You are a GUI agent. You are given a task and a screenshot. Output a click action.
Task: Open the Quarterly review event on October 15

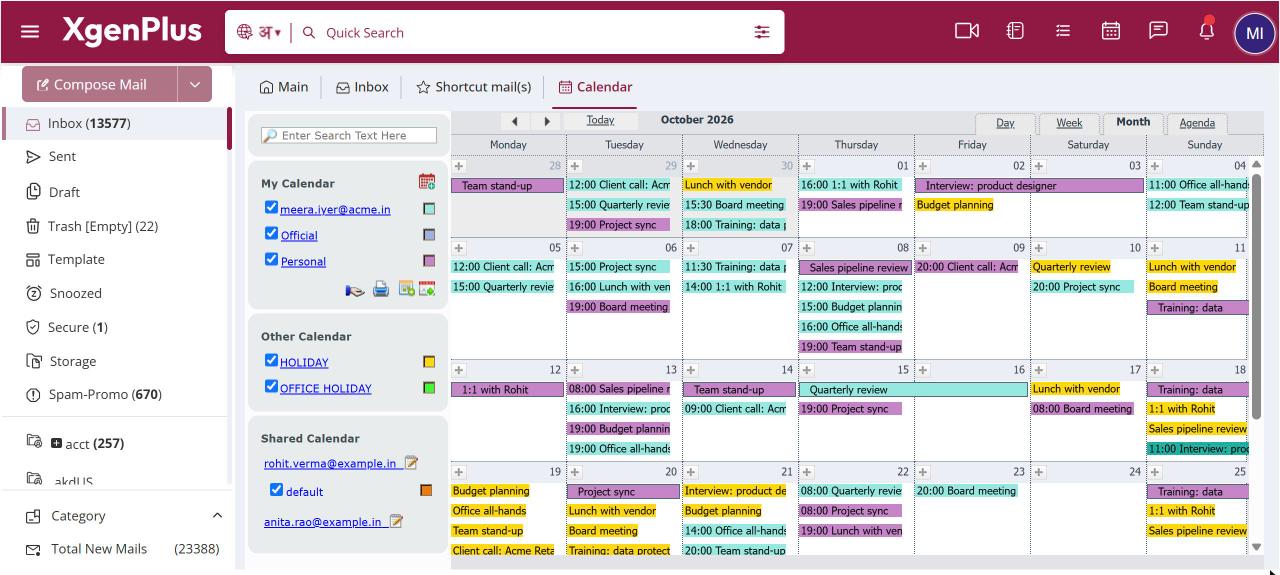click(x=913, y=389)
